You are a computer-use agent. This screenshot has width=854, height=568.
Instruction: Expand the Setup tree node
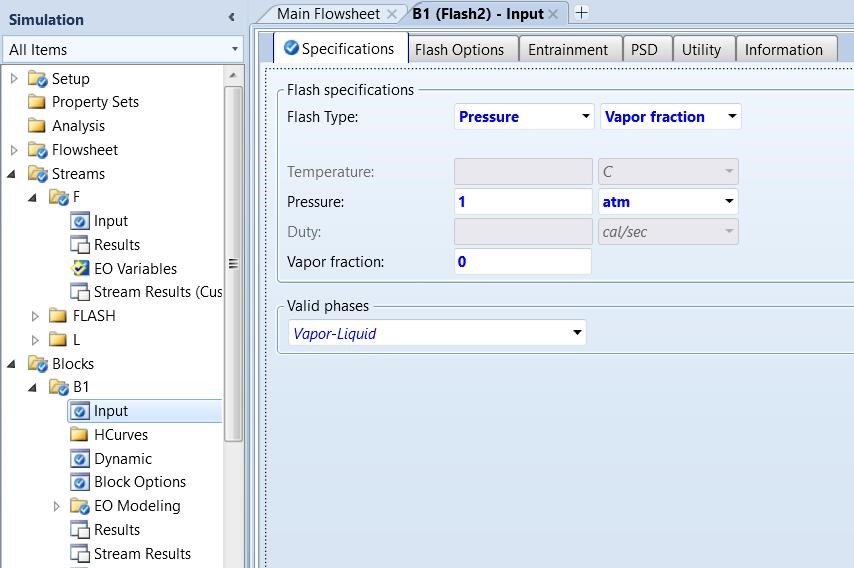click(x=14, y=78)
